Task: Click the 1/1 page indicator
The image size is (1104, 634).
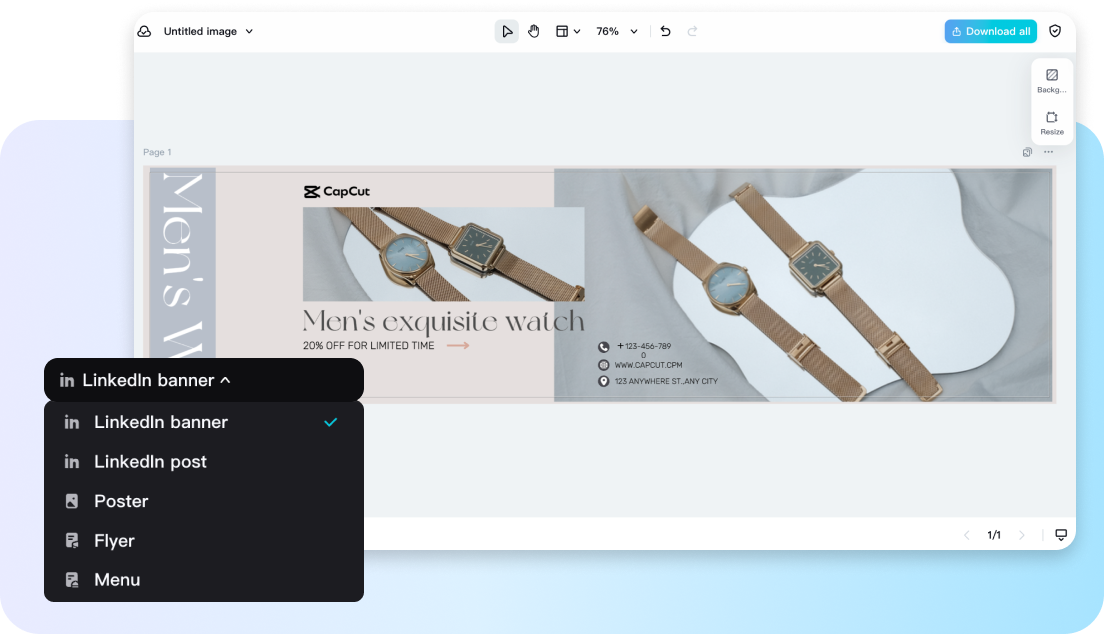Action: click(994, 535)
